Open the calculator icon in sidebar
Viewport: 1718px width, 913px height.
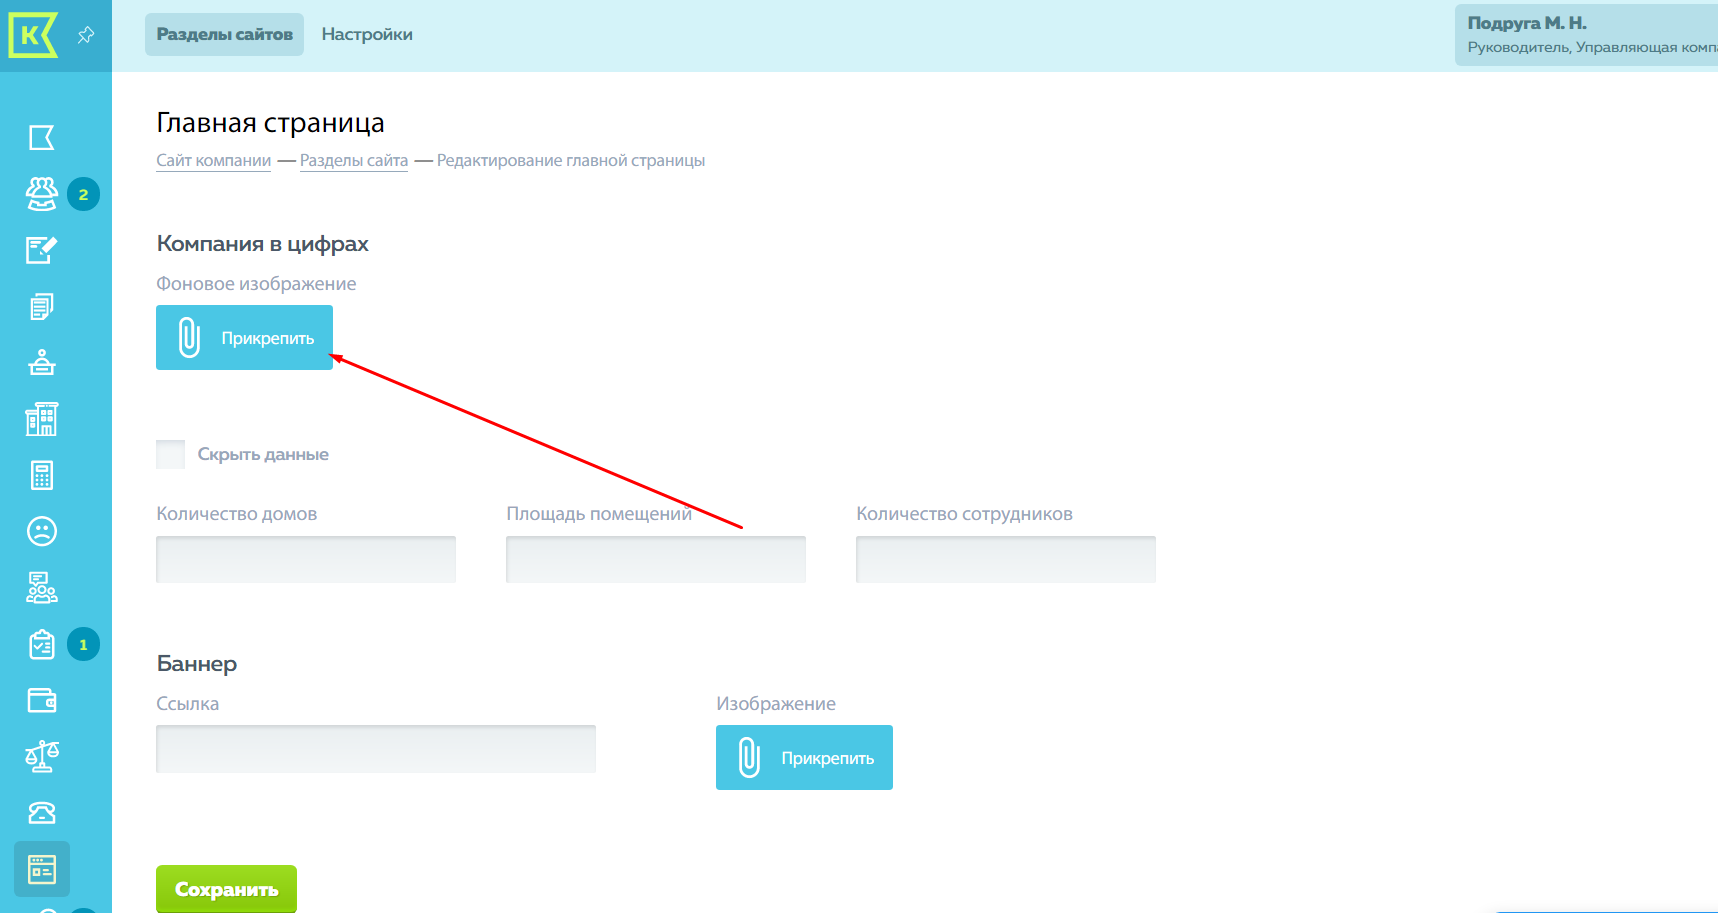tap(42, 476)
